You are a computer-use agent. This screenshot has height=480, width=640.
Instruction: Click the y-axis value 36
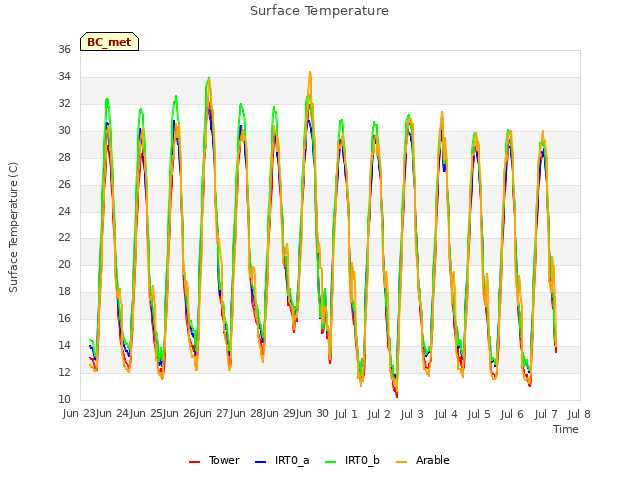pyautogui.click(x=64, y=49)
